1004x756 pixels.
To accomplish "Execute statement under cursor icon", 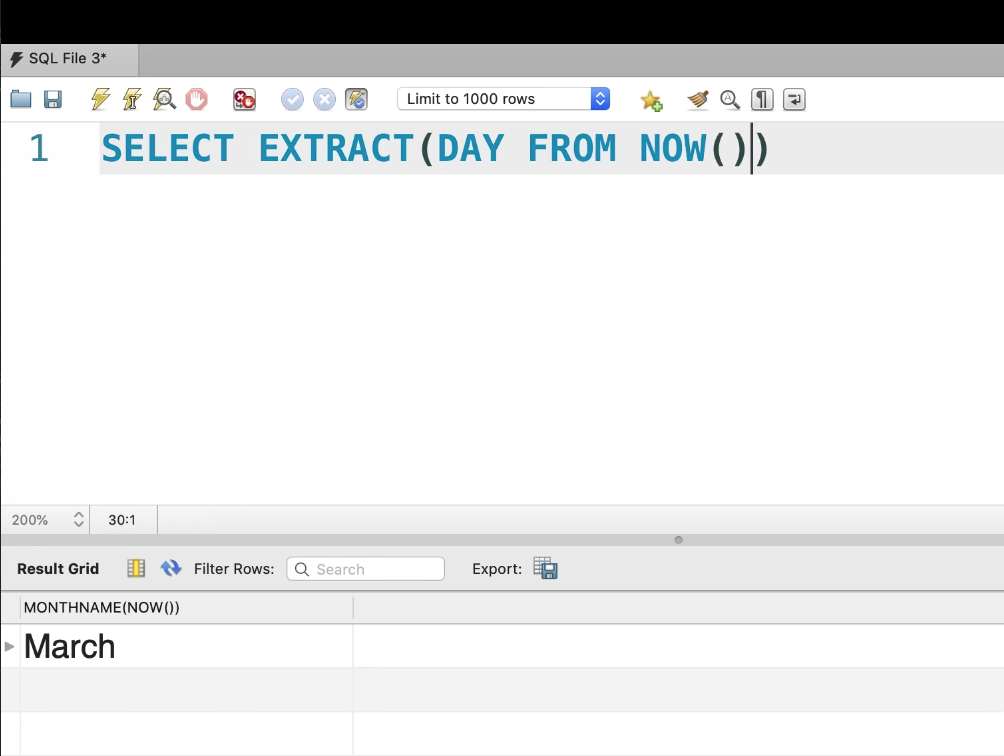I will (132, 99).
